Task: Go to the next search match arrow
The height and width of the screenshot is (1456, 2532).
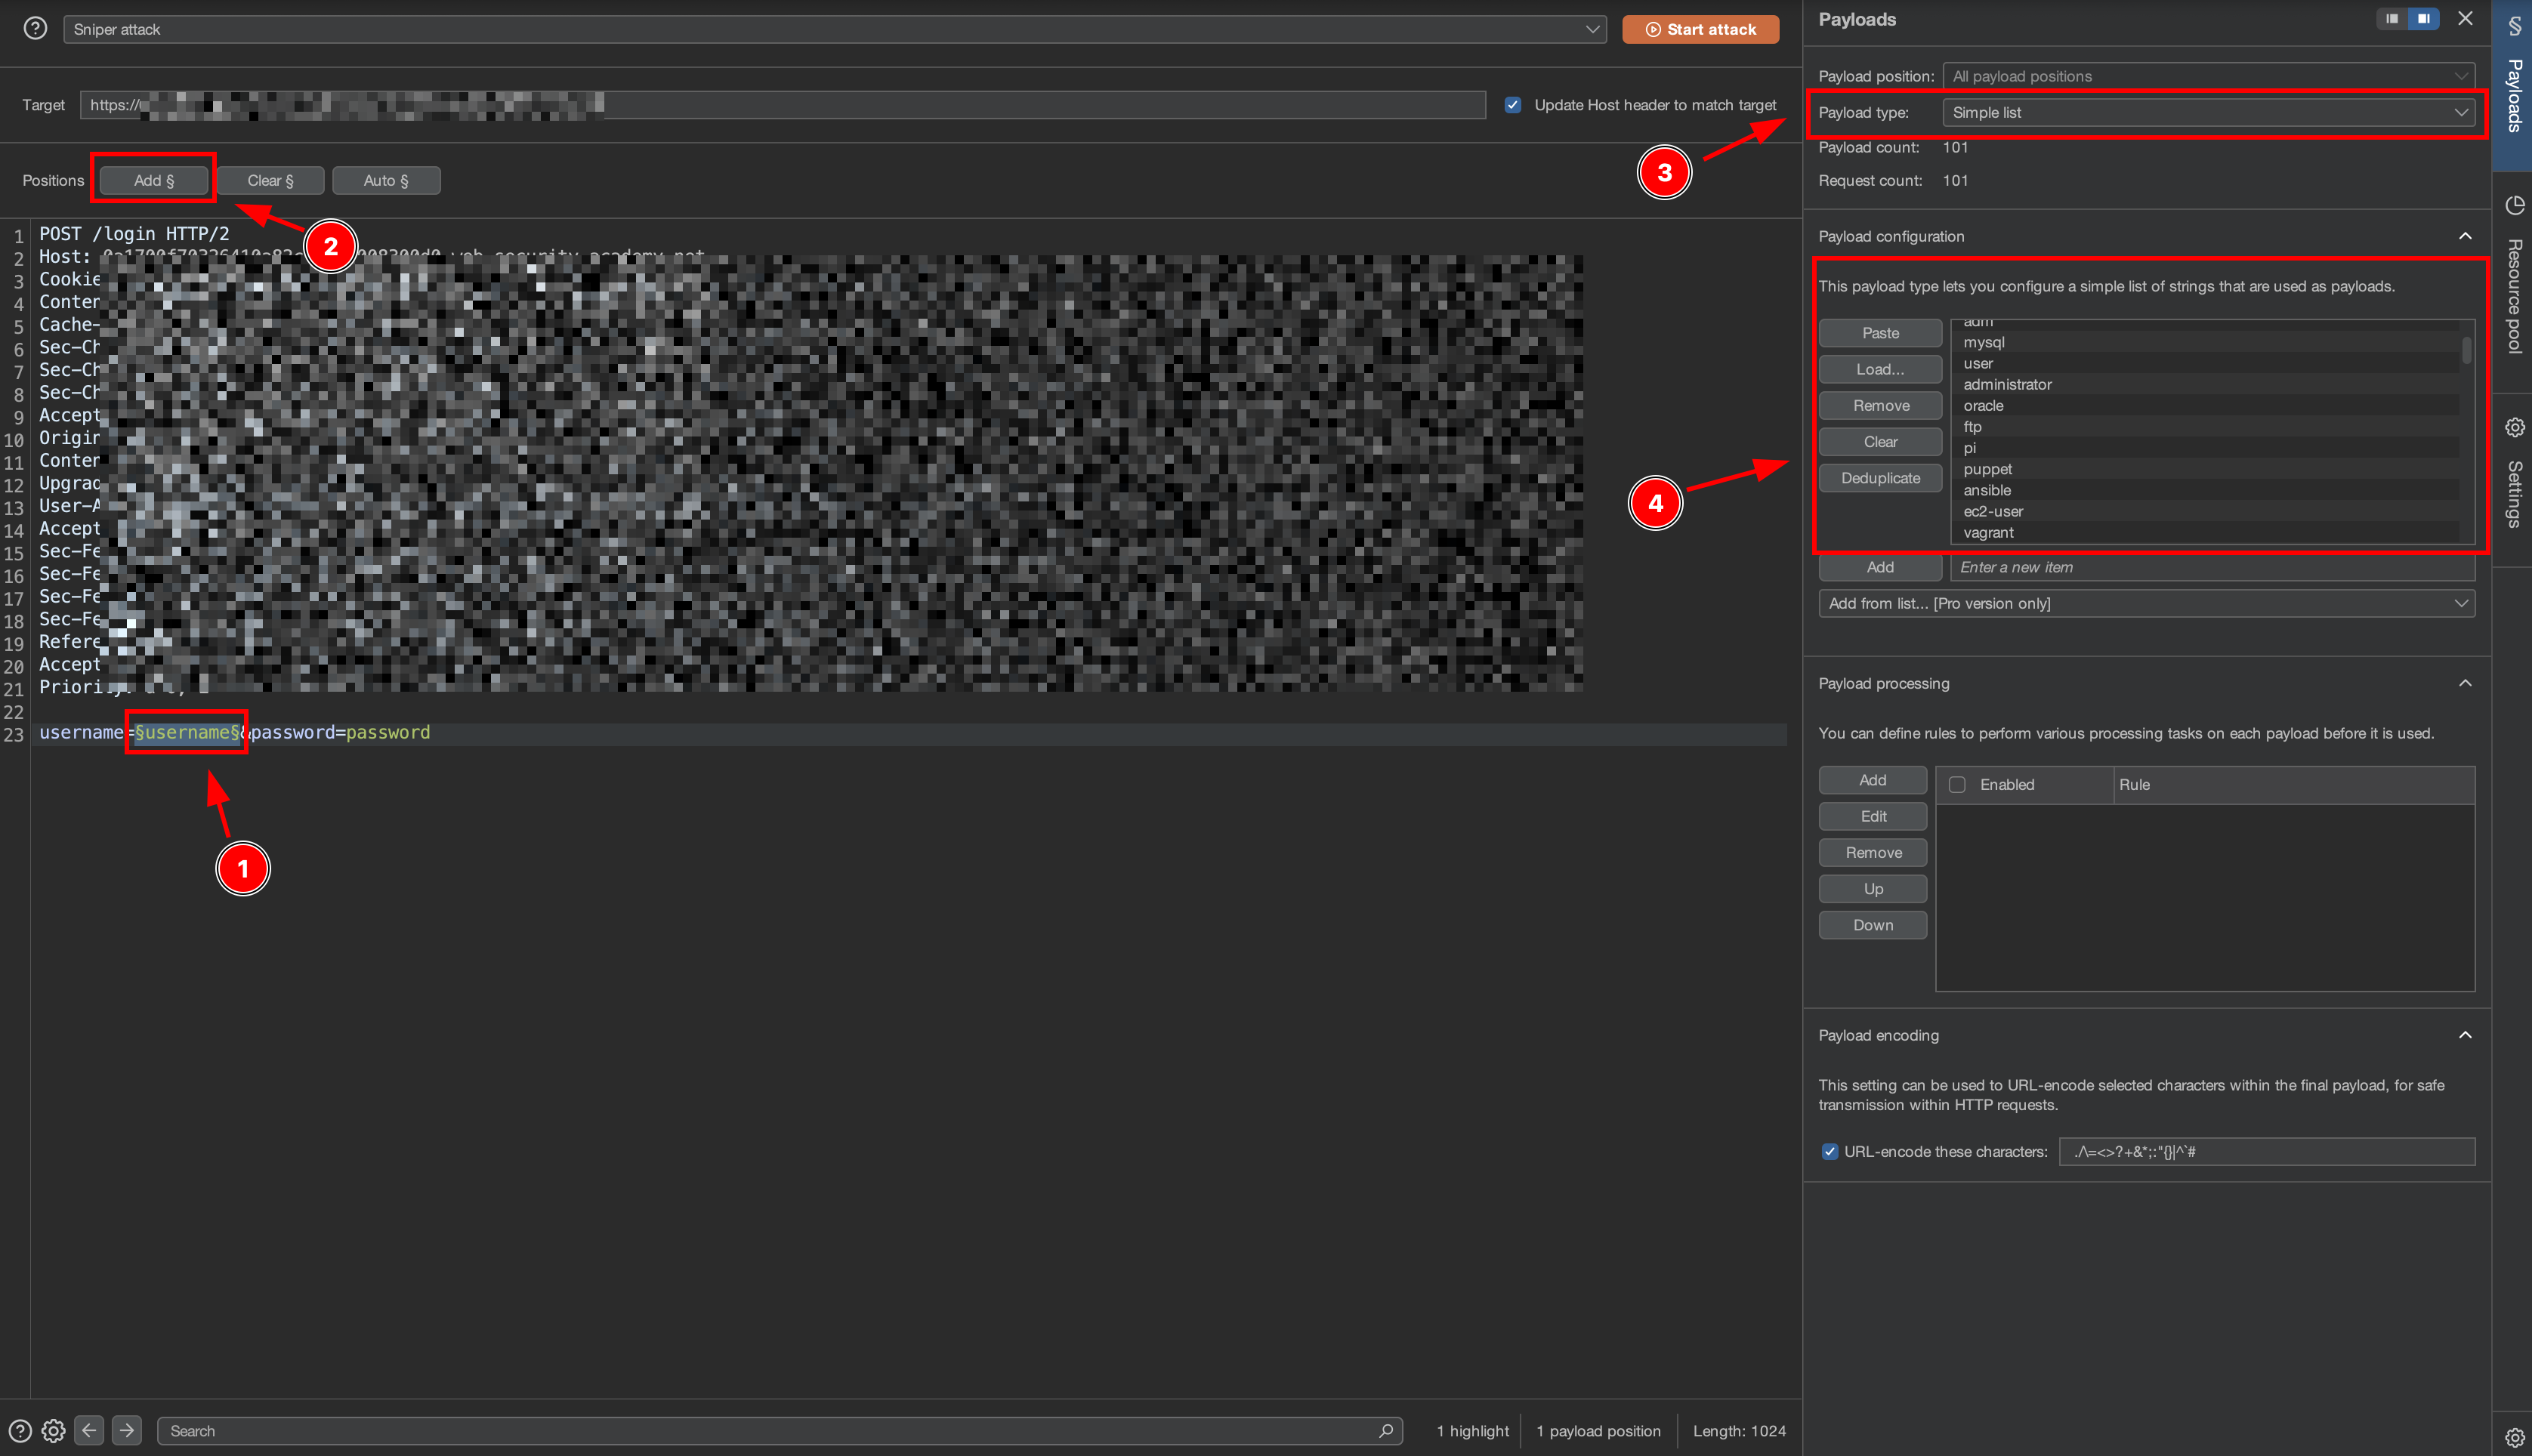Action: pyautogui.click(x=127, y=1431)
